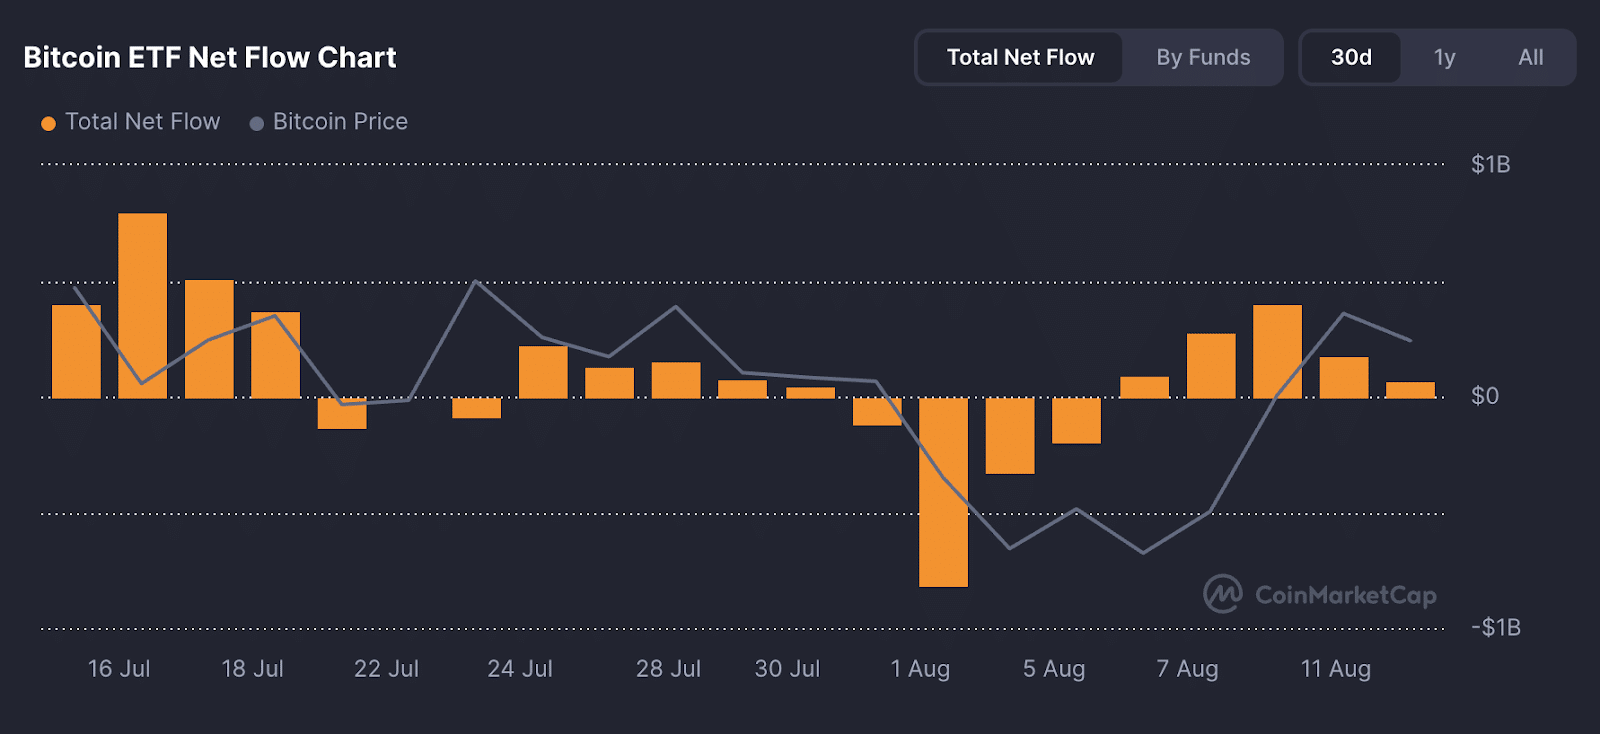Viewport: 1600px width, 734px height.
Task: Enable the 1y time range
Action: pyautogui.click(x=1443, y=57)
